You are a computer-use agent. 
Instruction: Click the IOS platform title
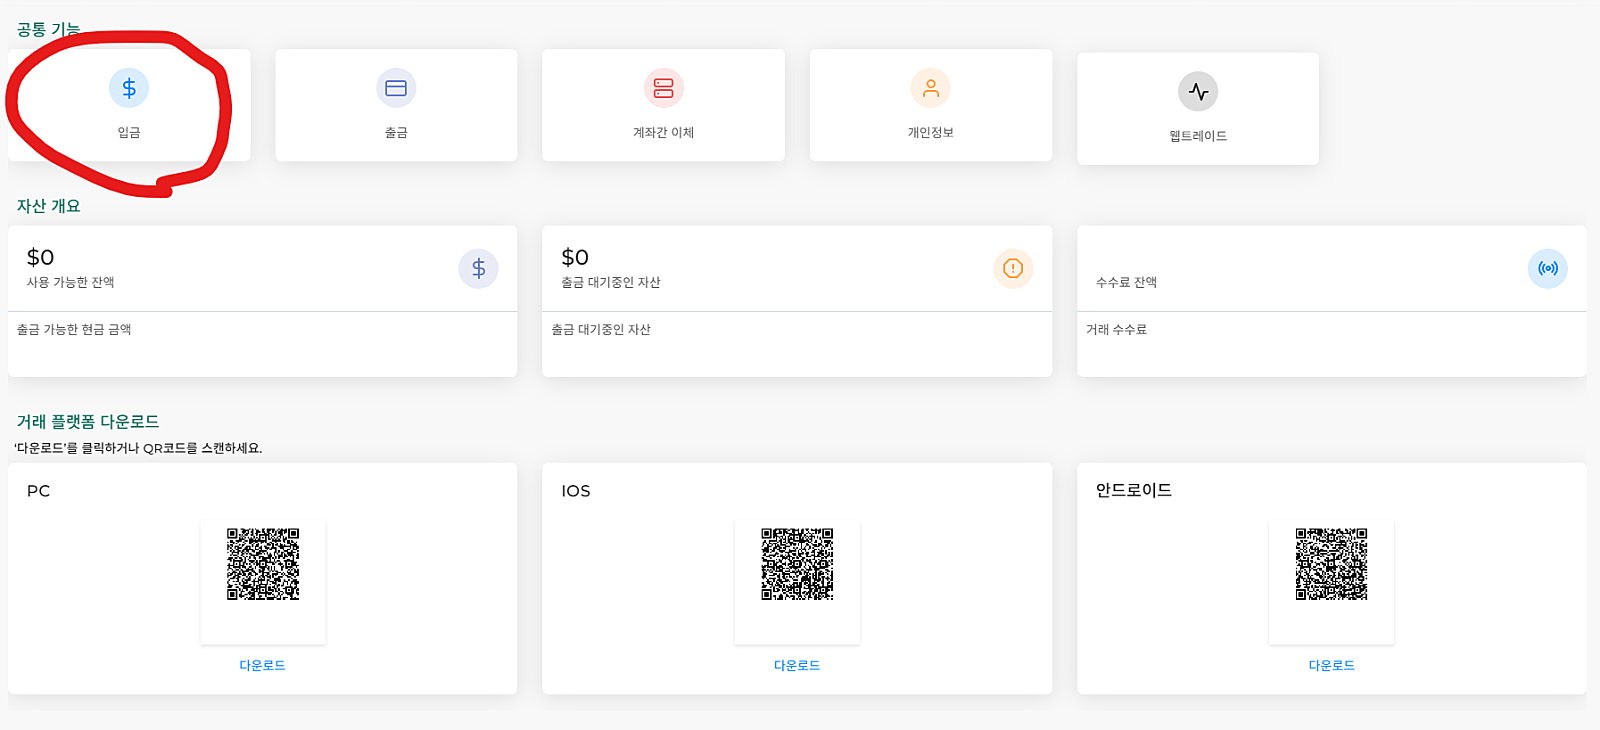(x=576, y=490)
